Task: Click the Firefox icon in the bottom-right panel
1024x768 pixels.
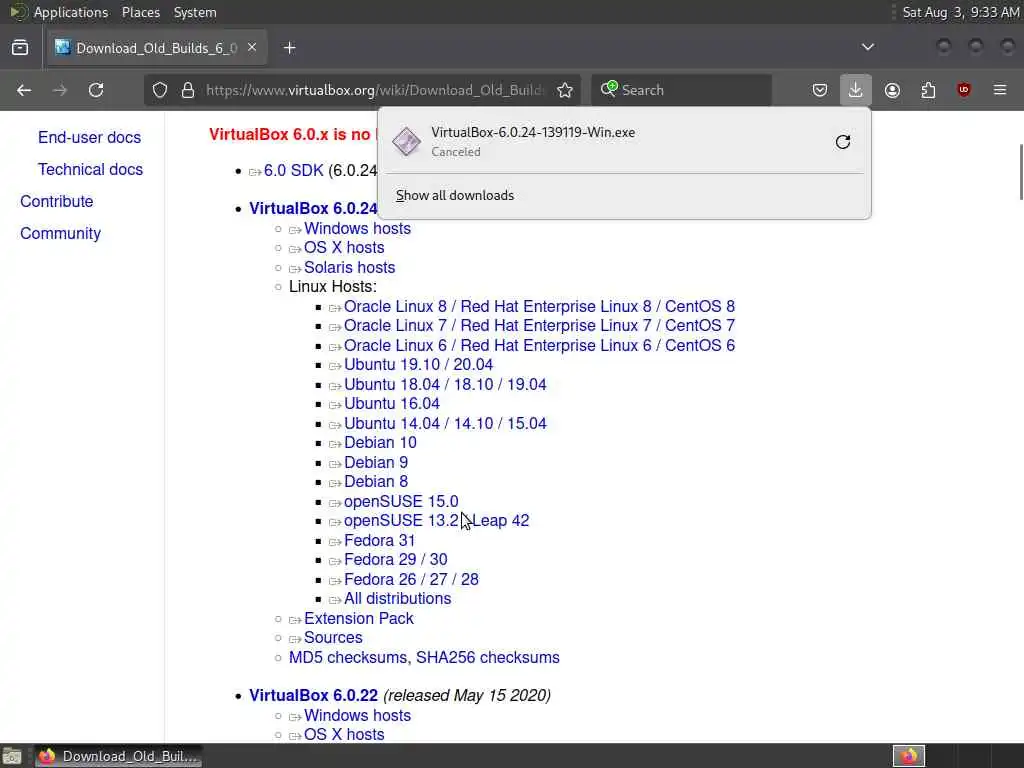Action: (909, 756)
